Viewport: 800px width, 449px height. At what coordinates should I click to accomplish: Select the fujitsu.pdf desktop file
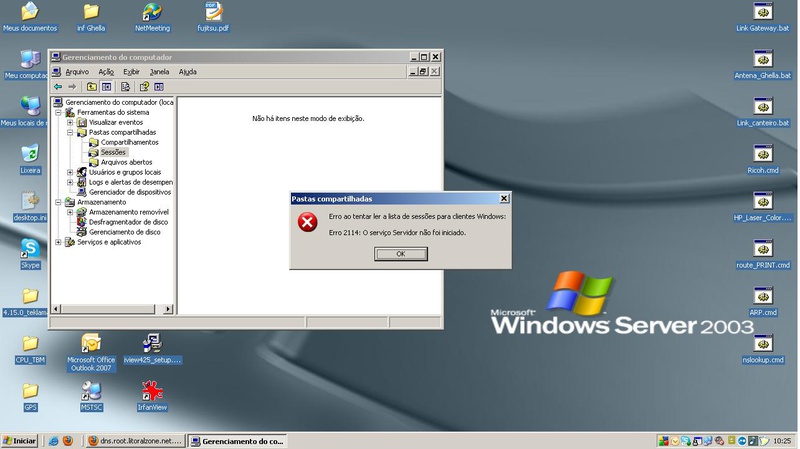(213, 17)
